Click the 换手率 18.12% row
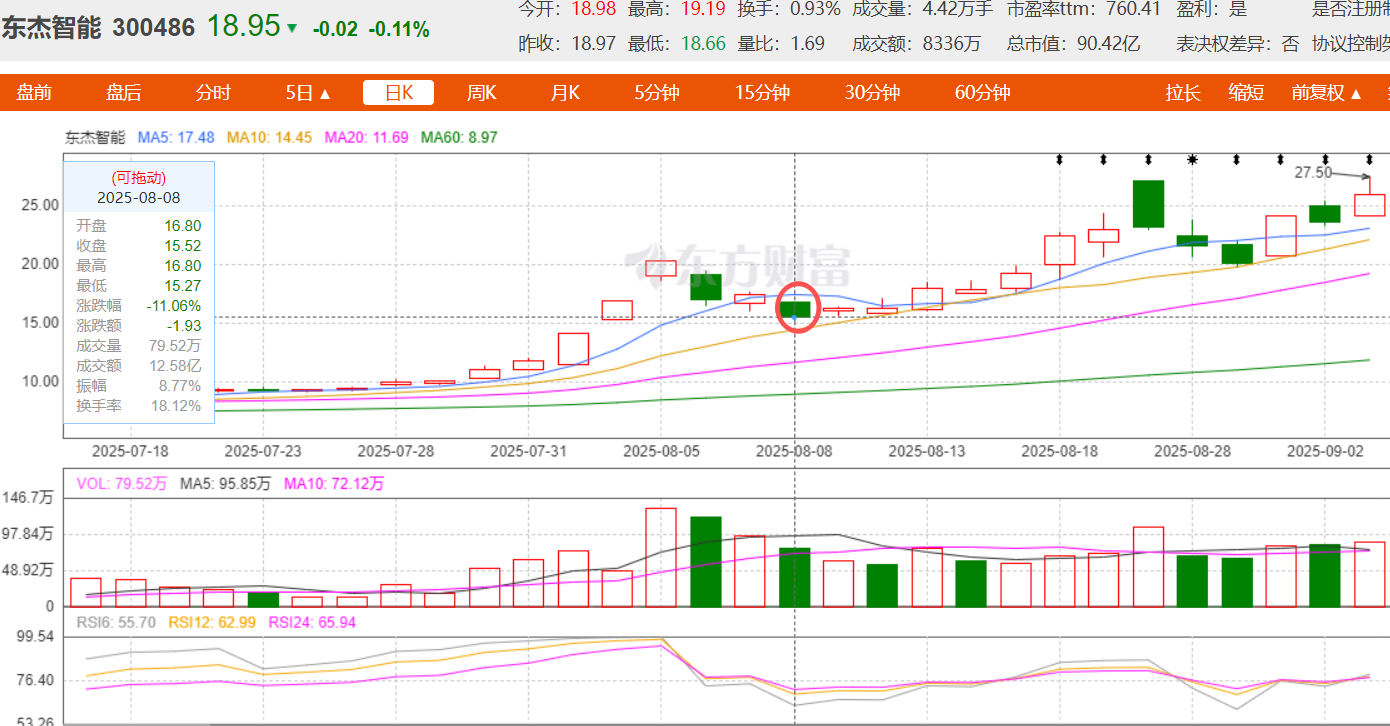Viewport: 1390px width, 726px height. coord(139,406)
